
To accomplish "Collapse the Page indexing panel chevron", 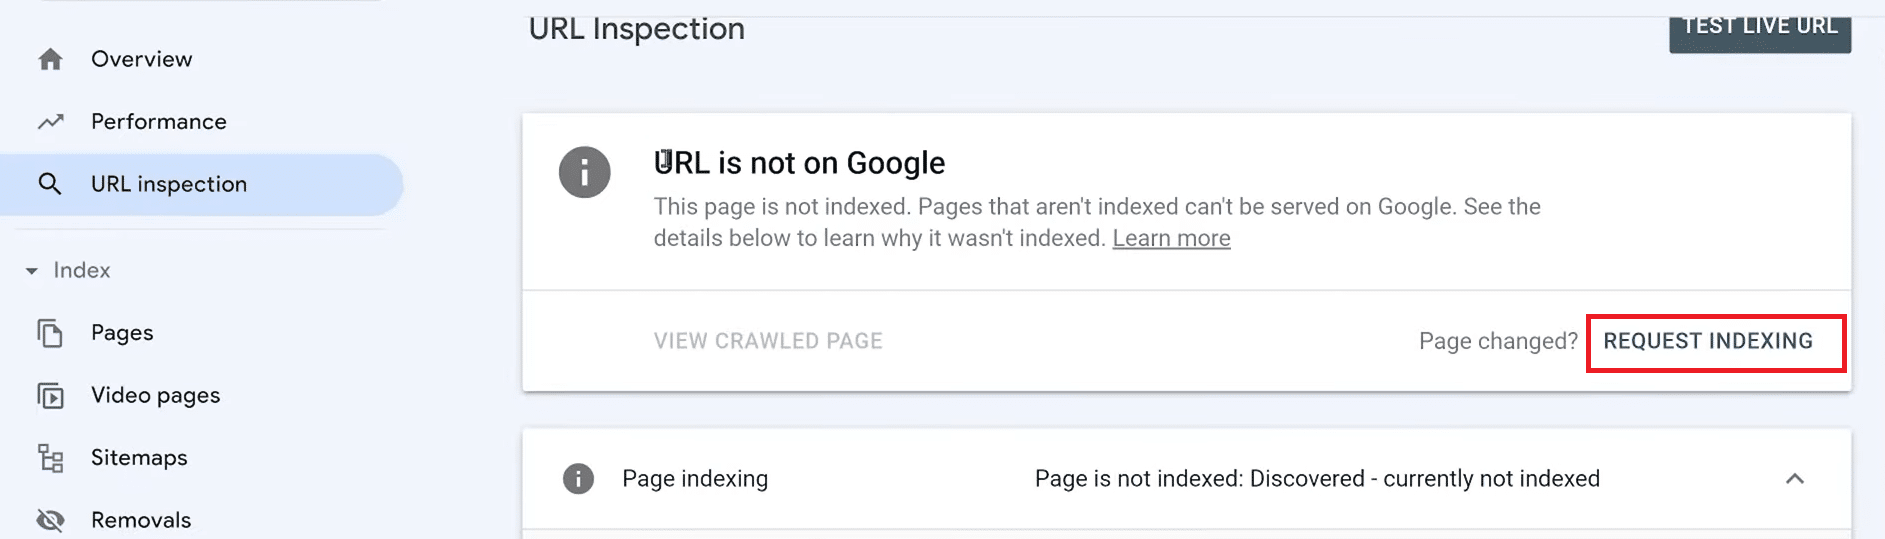I will [1795, 479].
